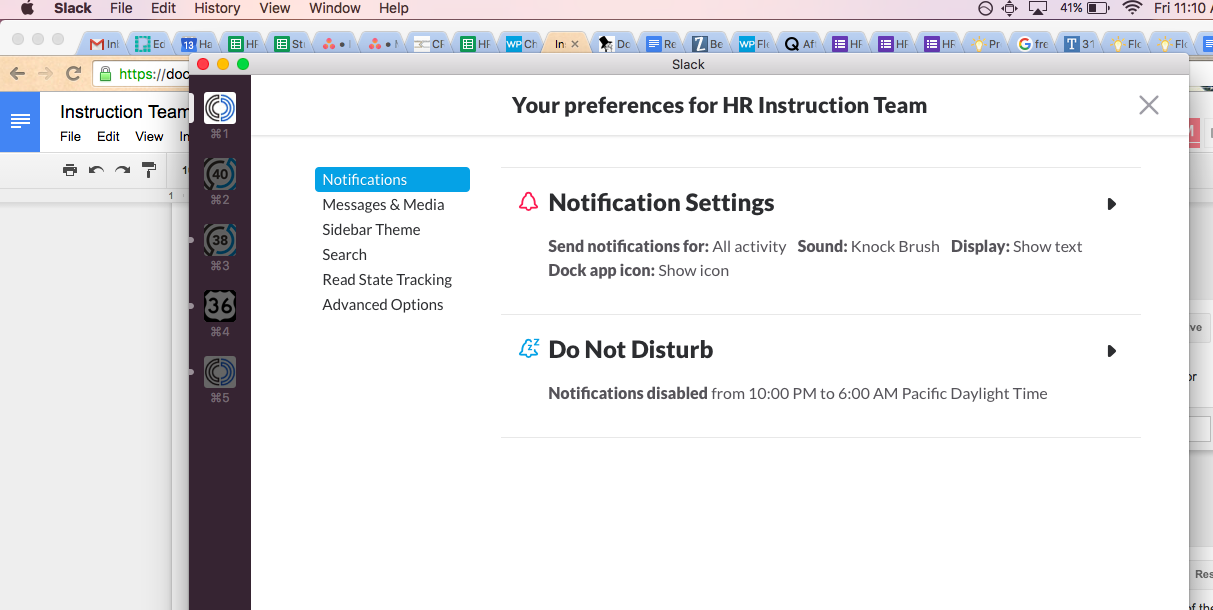Expand the Do Not Disturb section arrow

1111,351
